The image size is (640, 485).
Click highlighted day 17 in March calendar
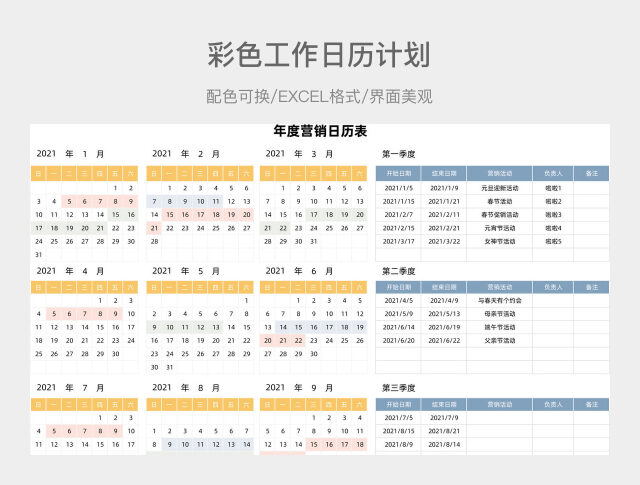[313, 215]
